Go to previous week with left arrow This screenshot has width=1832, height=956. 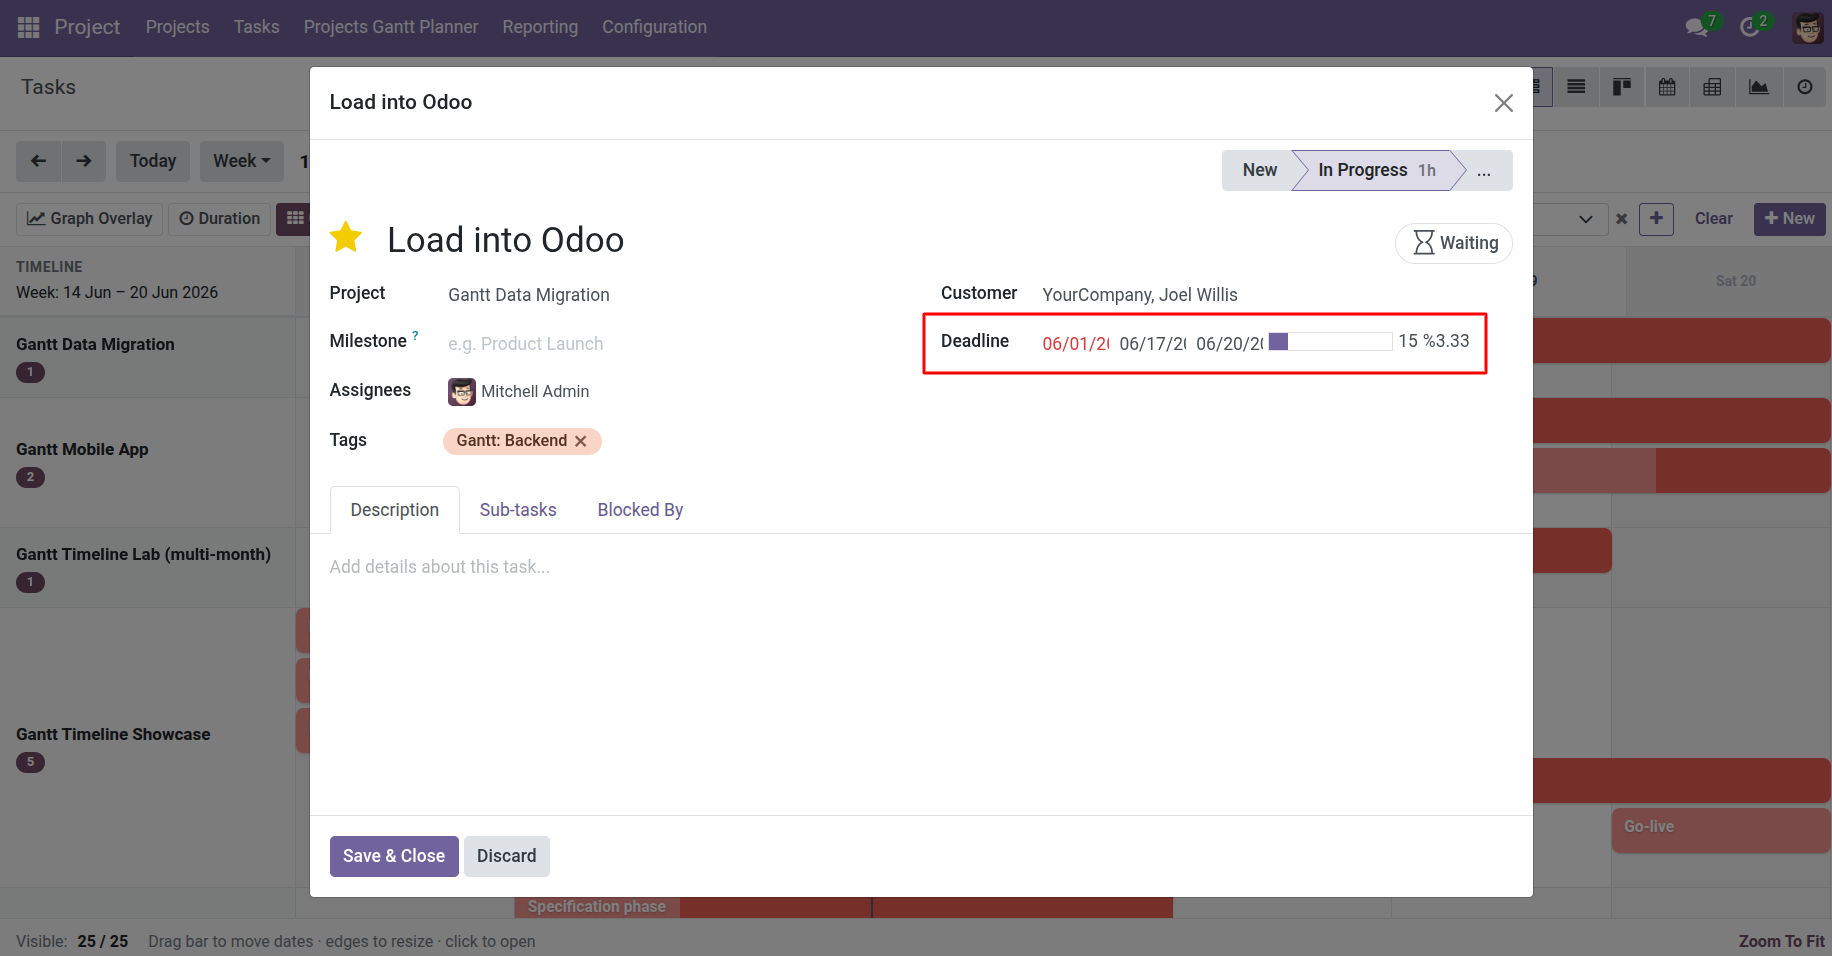point(39,161)
